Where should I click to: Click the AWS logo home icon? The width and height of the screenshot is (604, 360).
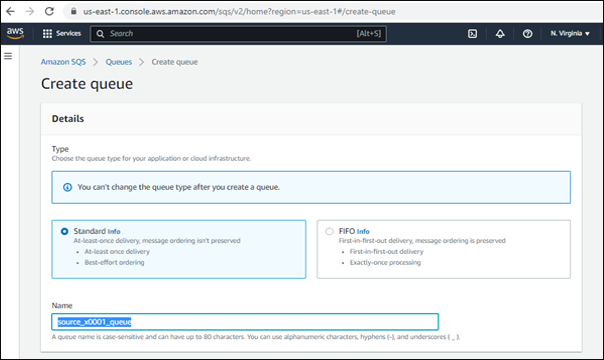[x=15, y=33]
